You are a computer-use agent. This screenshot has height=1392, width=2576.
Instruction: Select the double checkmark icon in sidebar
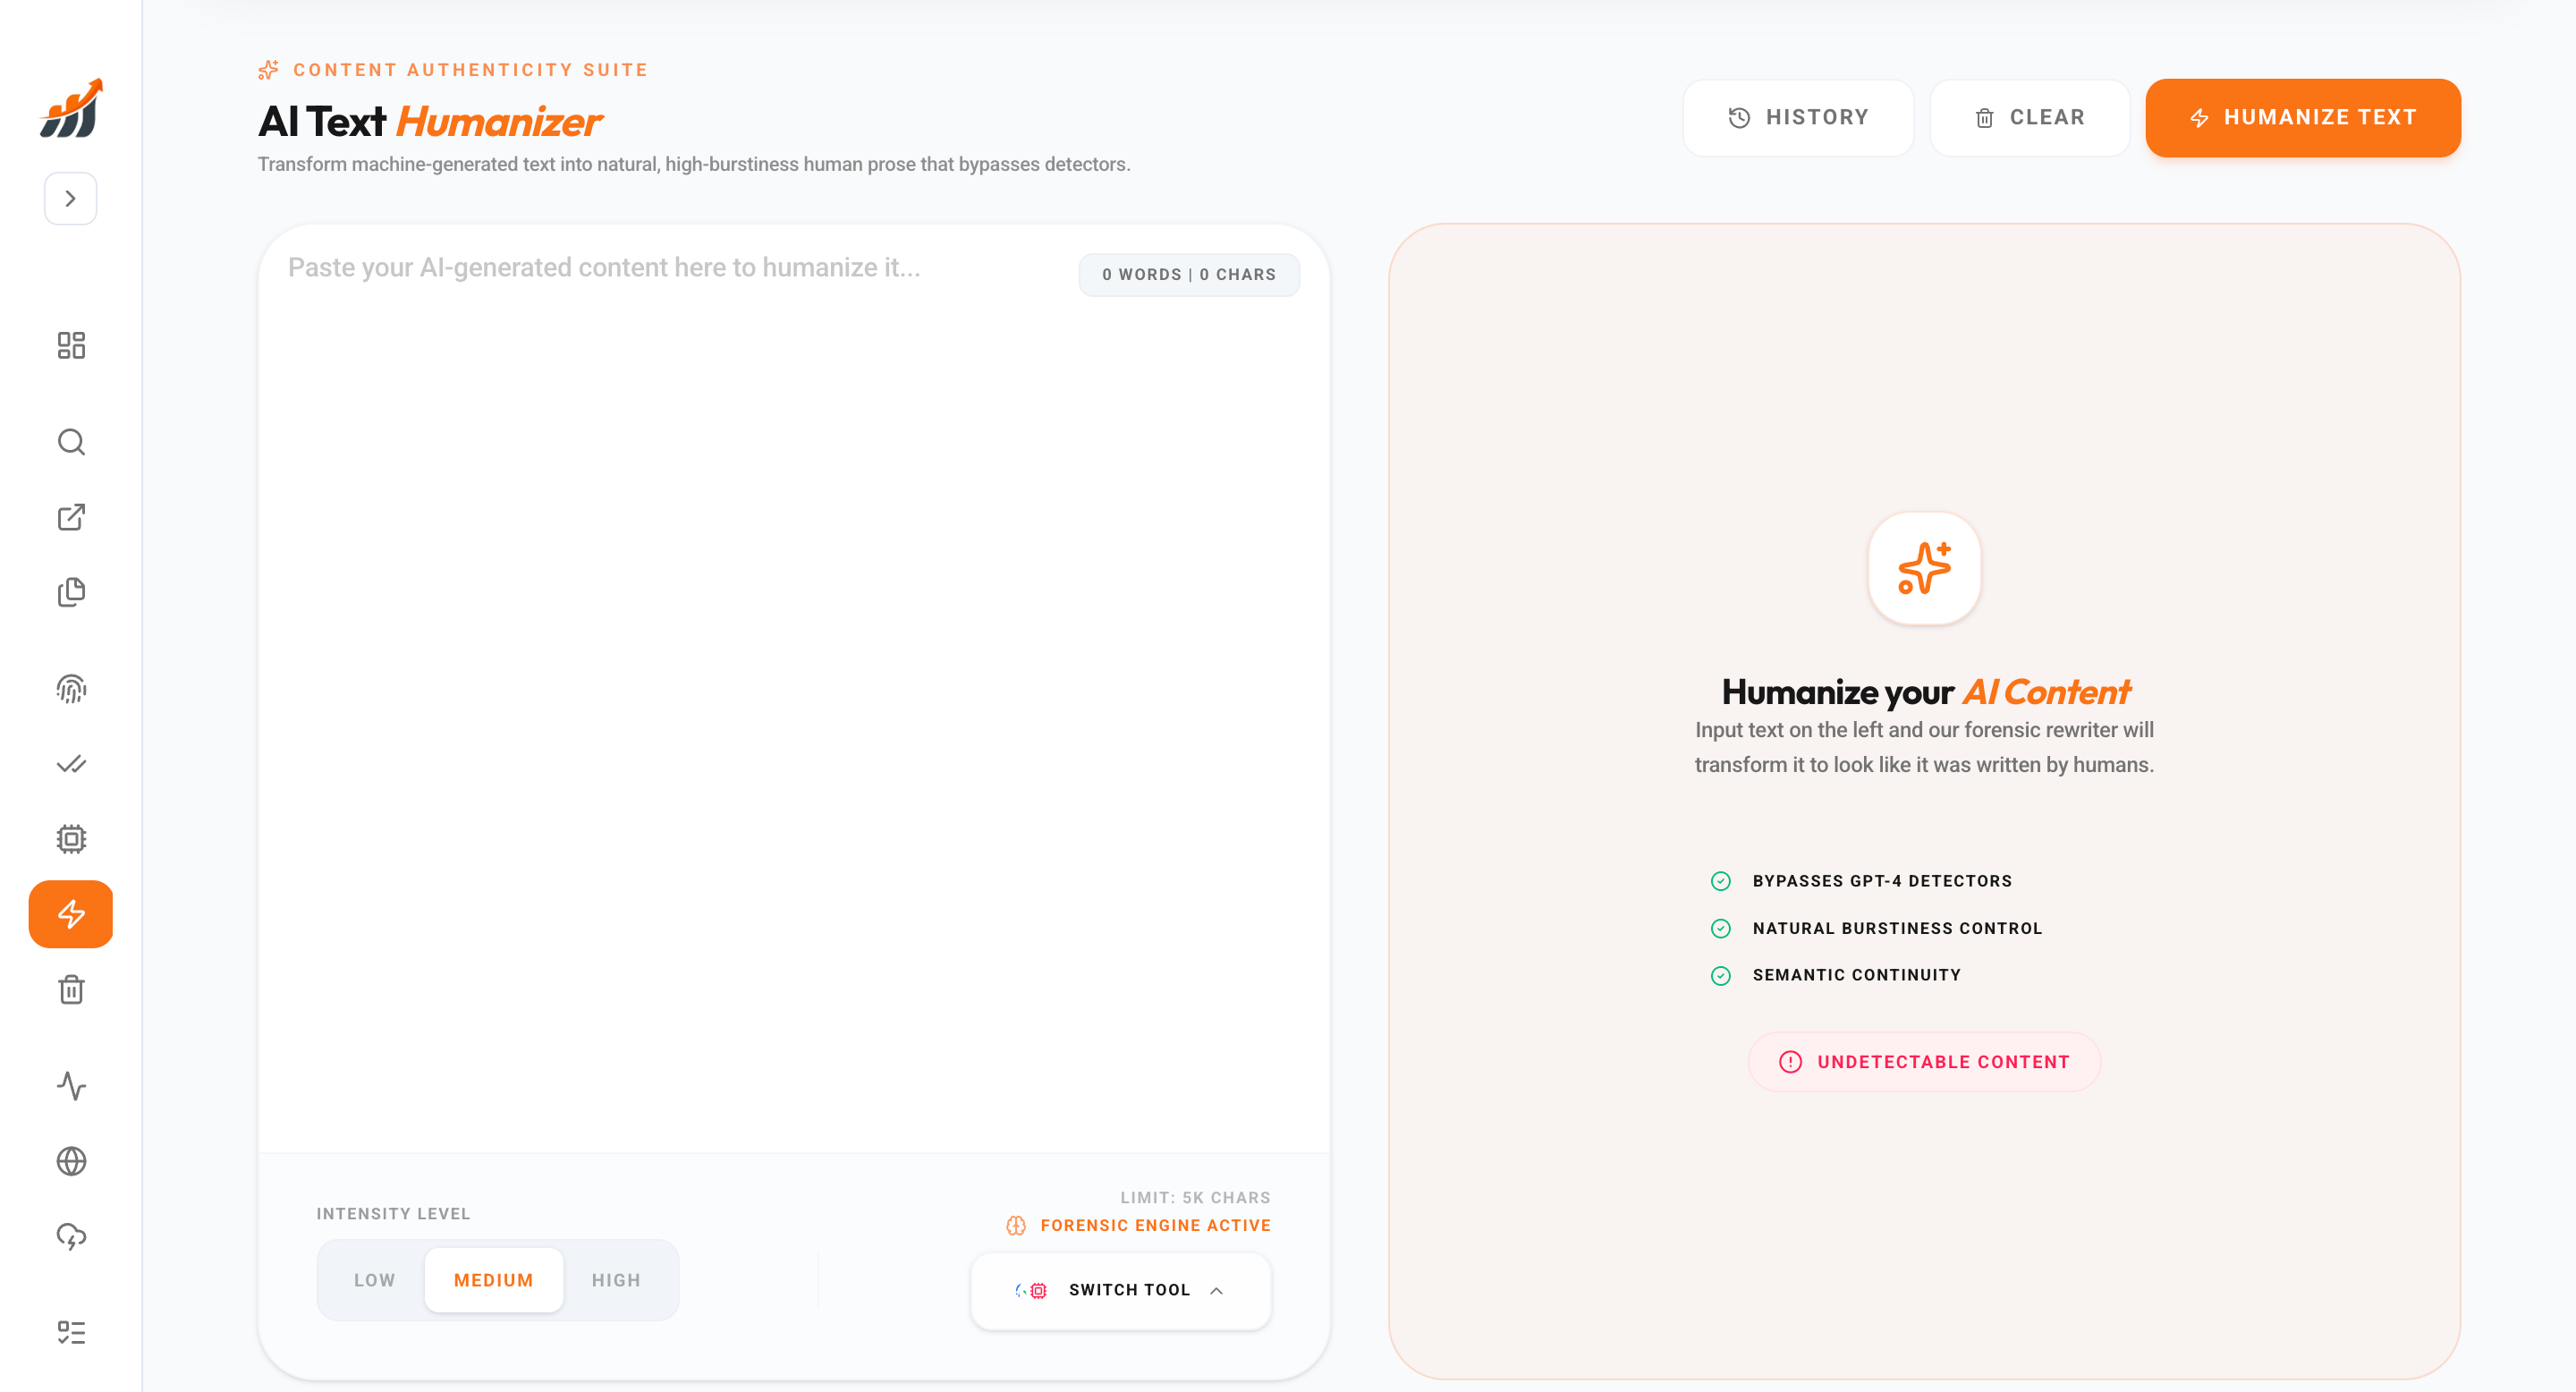point(71,764)
